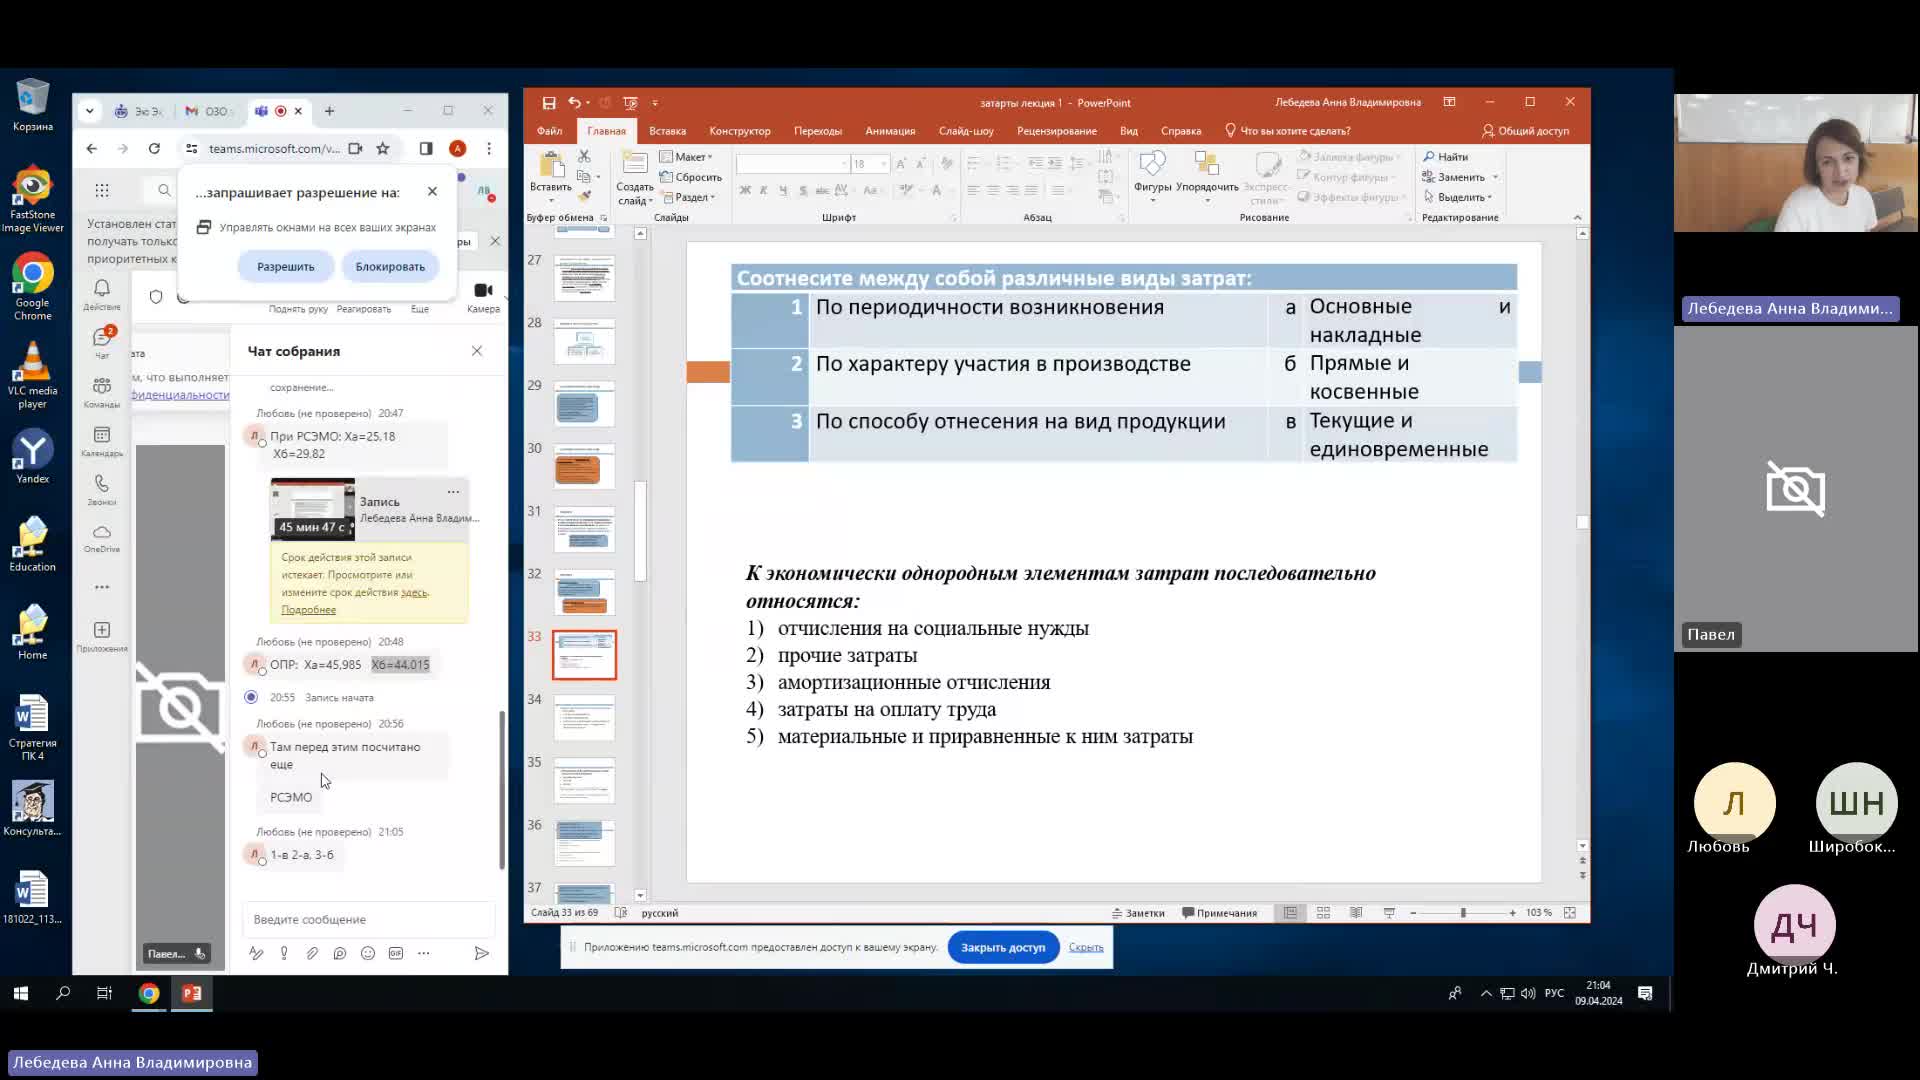Switch to Slide Sorter view in the status bar

click(1323, 913)
